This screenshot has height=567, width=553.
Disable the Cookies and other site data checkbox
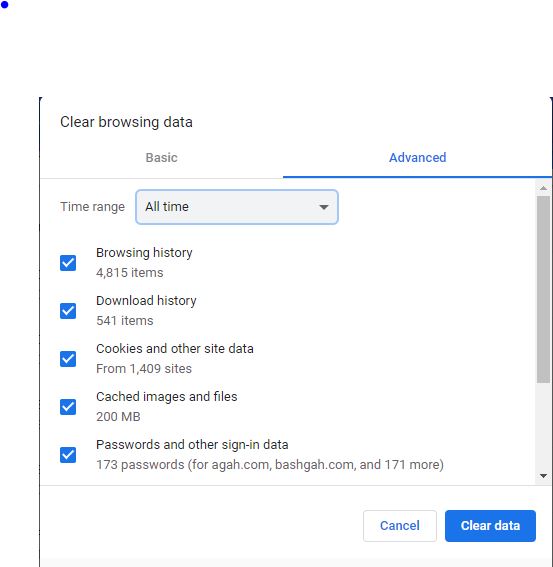coord(68,359)
